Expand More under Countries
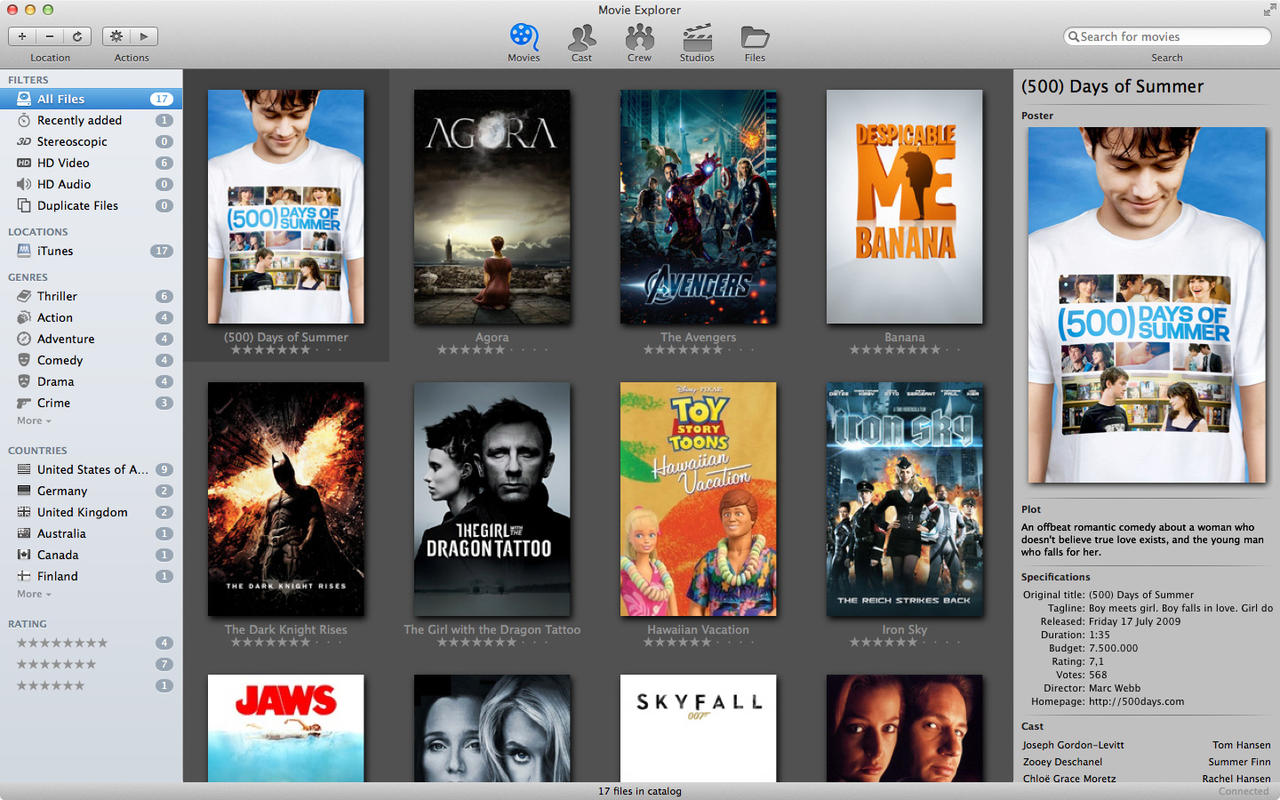The image size is (1280, 800). point(33,594)
